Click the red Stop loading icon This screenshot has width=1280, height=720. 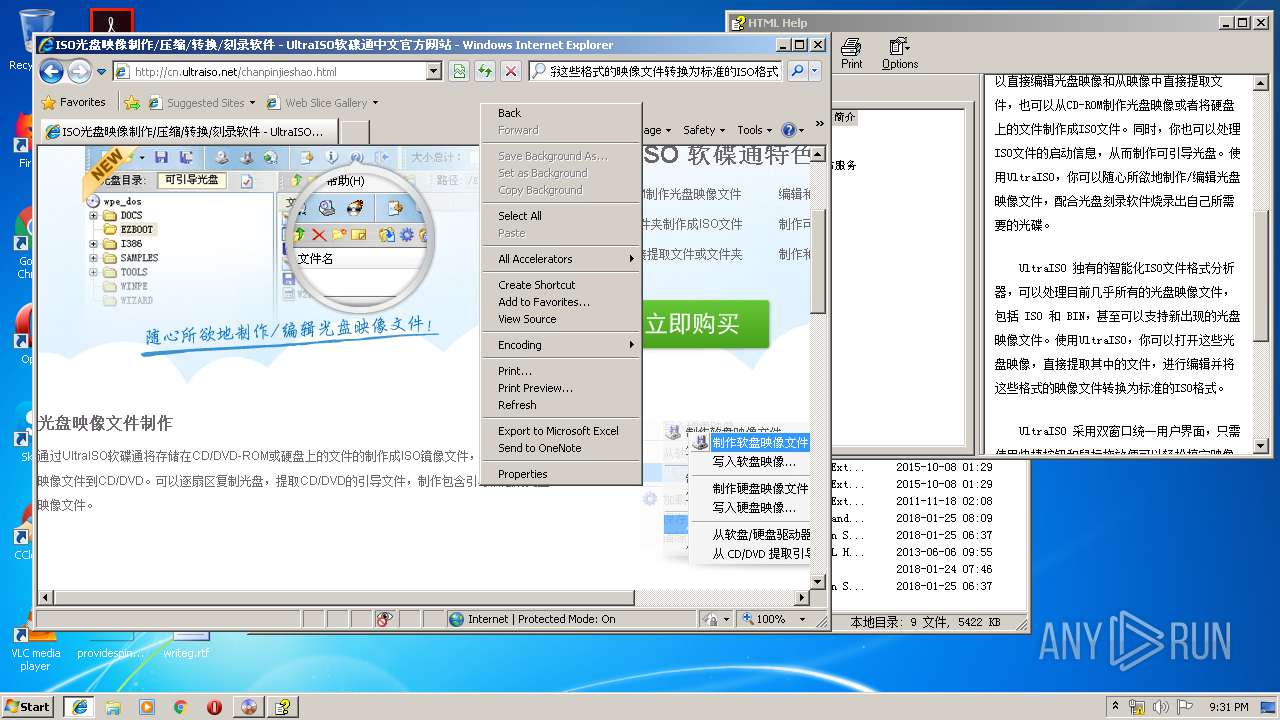point(511,71)
